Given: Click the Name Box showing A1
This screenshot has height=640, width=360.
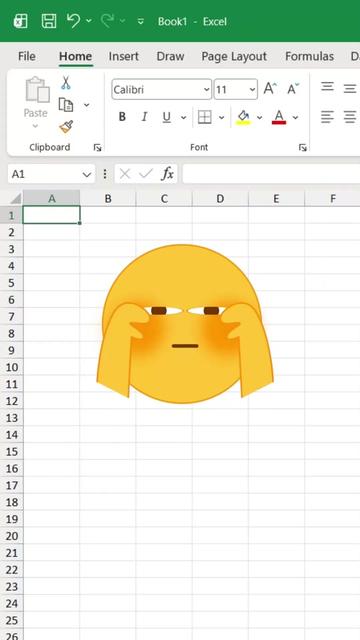Looking at the screenshot, I should click(44, 174).
